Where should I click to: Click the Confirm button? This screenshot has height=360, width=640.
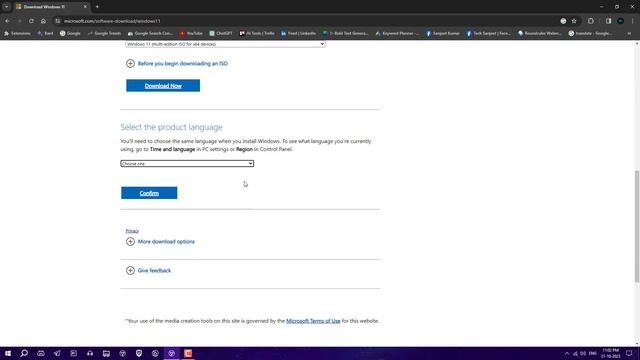(149, 193)
